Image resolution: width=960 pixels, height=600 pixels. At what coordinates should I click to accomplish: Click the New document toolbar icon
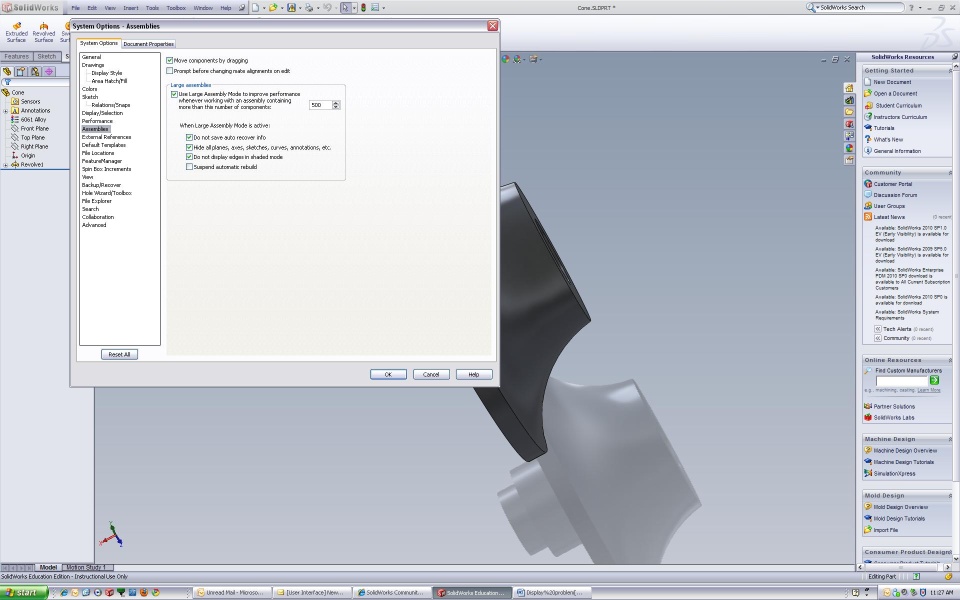(x=255, y=8)
